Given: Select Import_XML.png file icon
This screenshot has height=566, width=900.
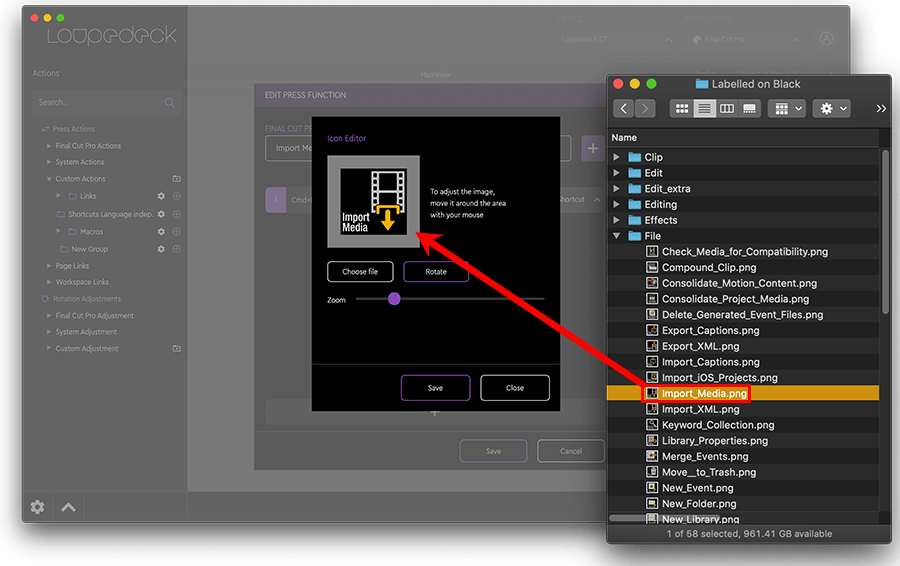Looking at the screenshot, I should coord(651,409).
